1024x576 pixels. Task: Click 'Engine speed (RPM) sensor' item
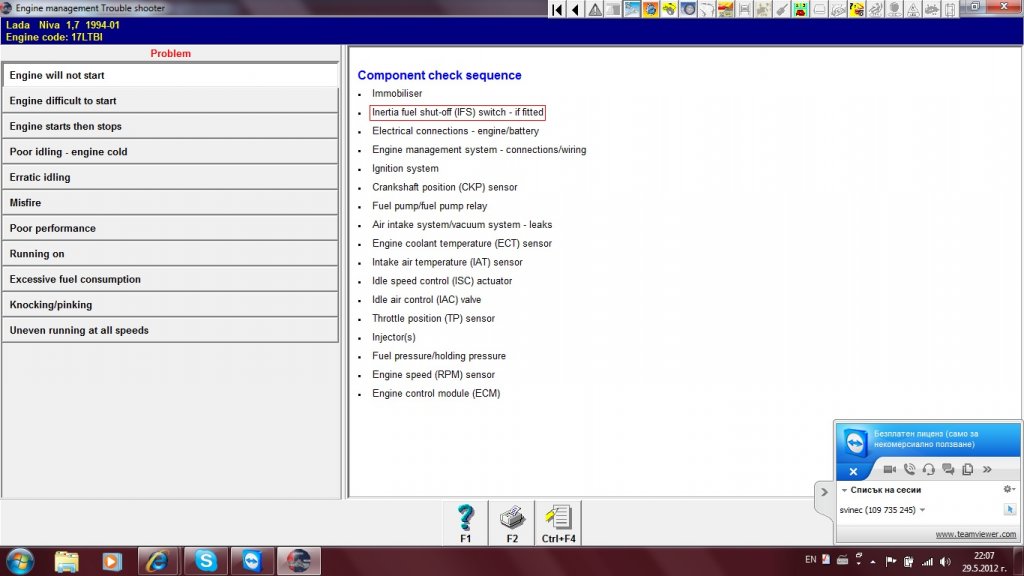pos(433,375)
